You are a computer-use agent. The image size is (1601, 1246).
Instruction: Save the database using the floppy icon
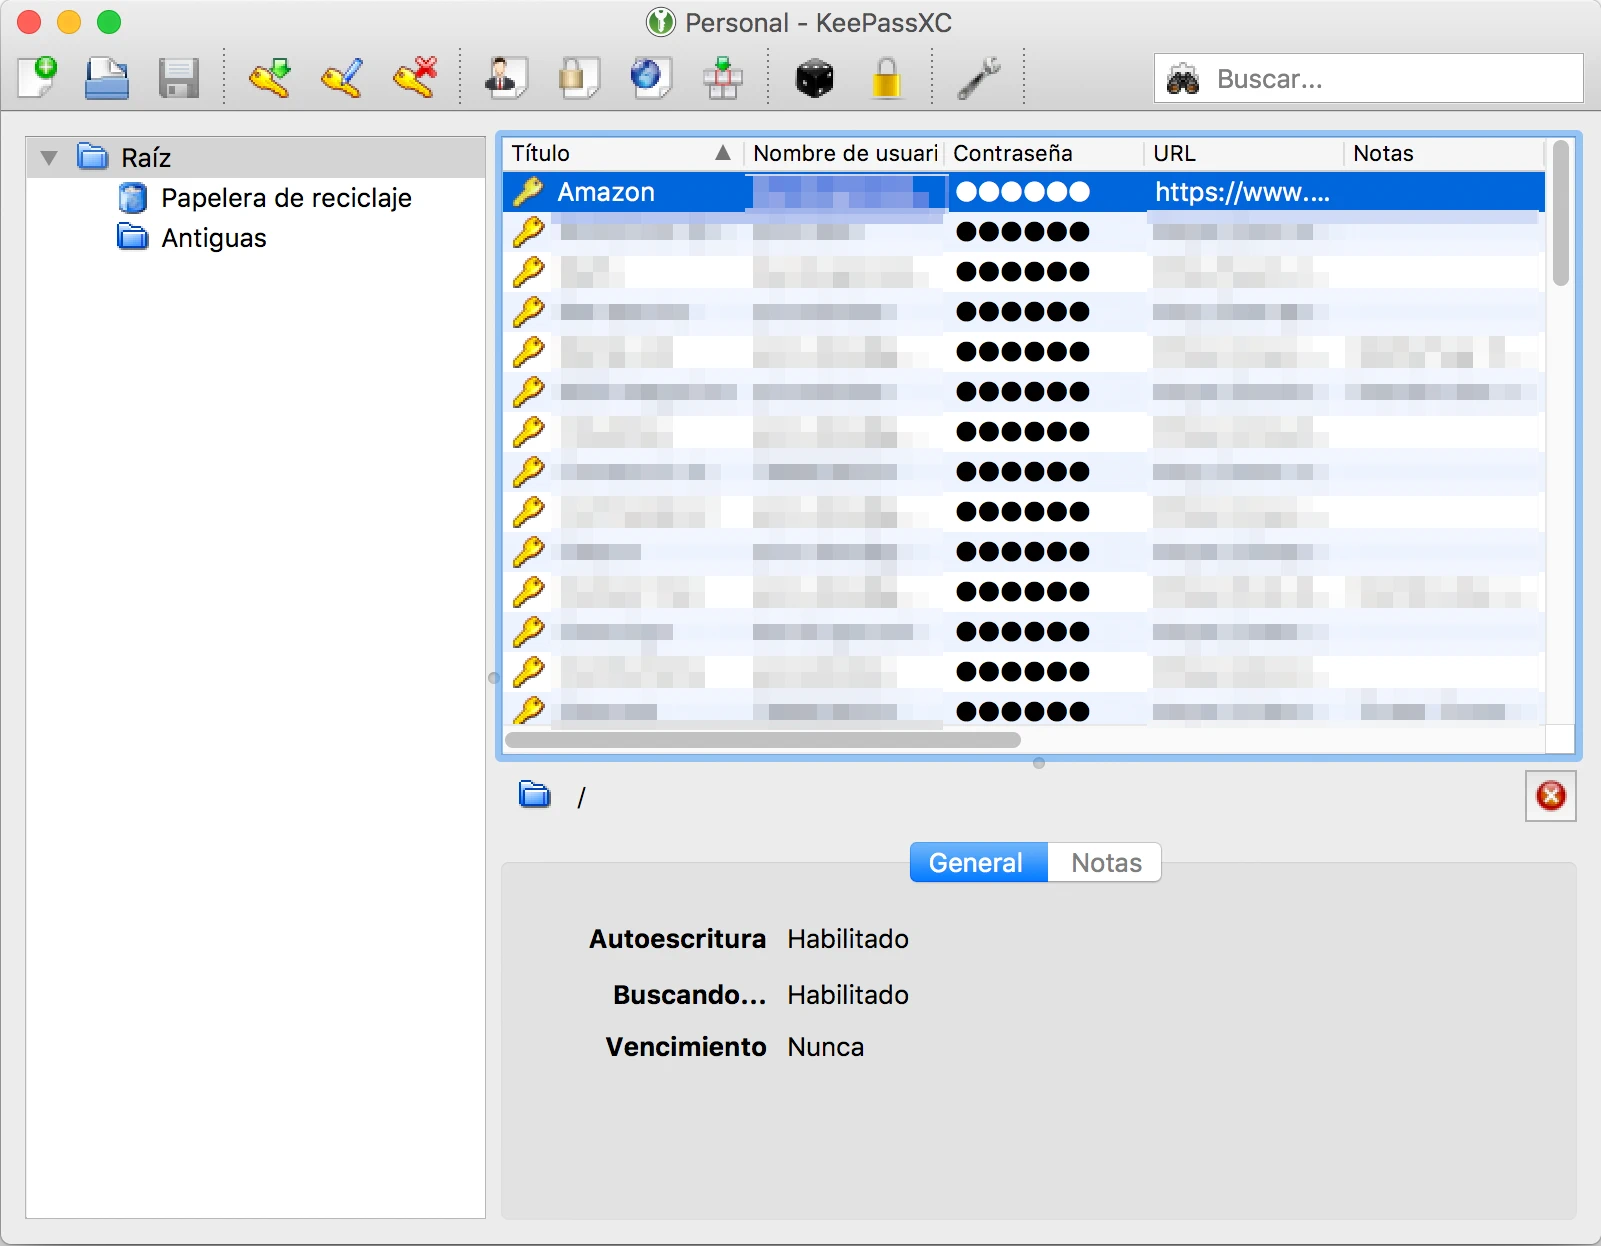[x=179, y=78]
